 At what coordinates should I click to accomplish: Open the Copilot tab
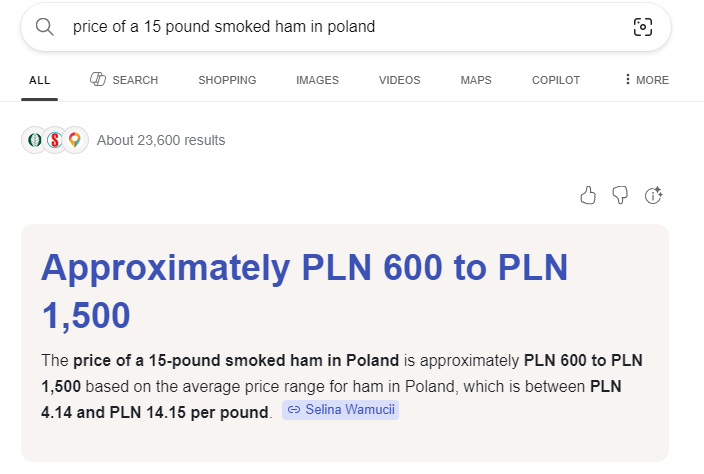(556, 80)
